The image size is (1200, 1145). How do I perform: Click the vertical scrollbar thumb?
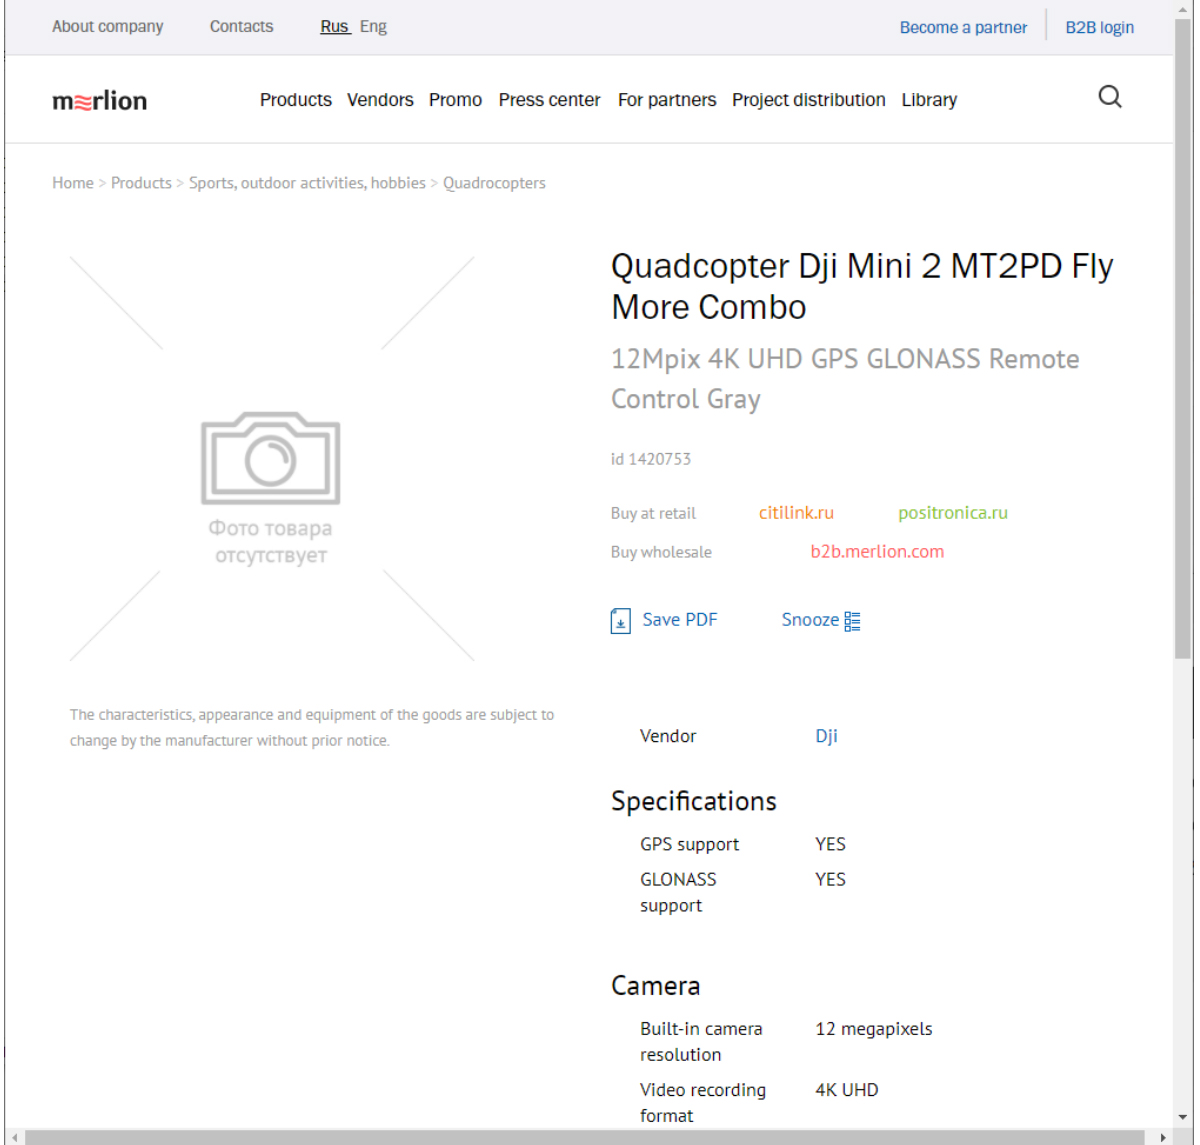(x=1183, y=340)
